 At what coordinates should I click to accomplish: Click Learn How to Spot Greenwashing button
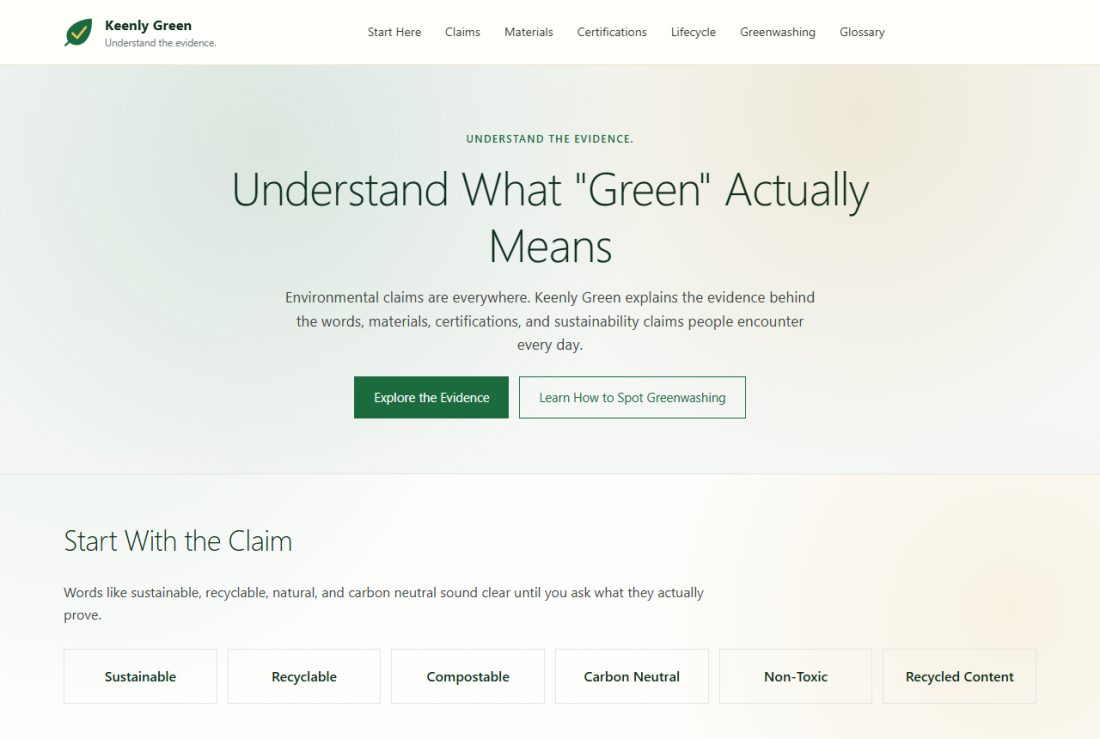[632, 397]
